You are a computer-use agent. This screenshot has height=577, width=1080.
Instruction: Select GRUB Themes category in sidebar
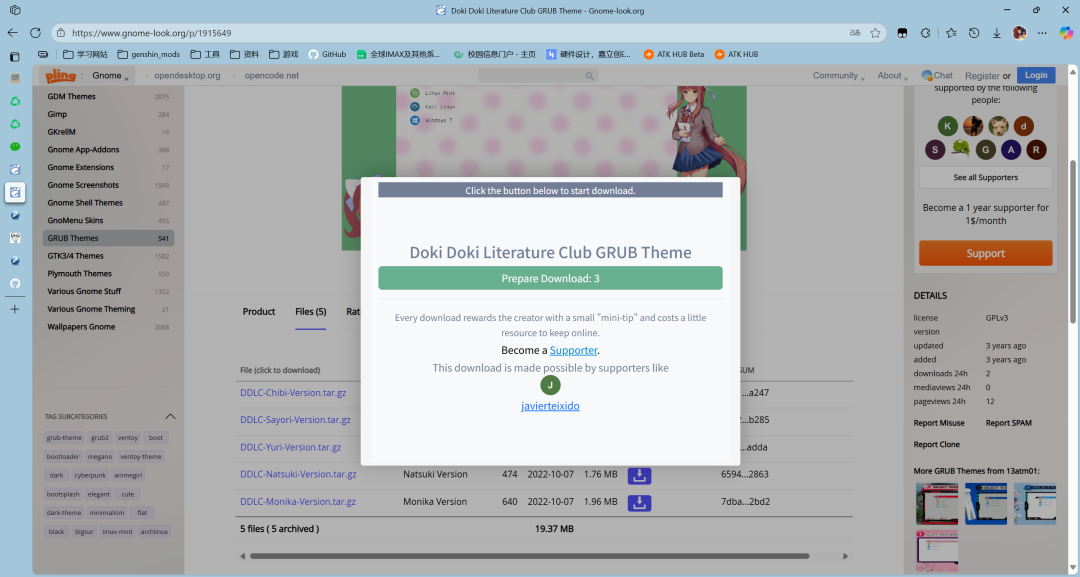tap(73, 238)
